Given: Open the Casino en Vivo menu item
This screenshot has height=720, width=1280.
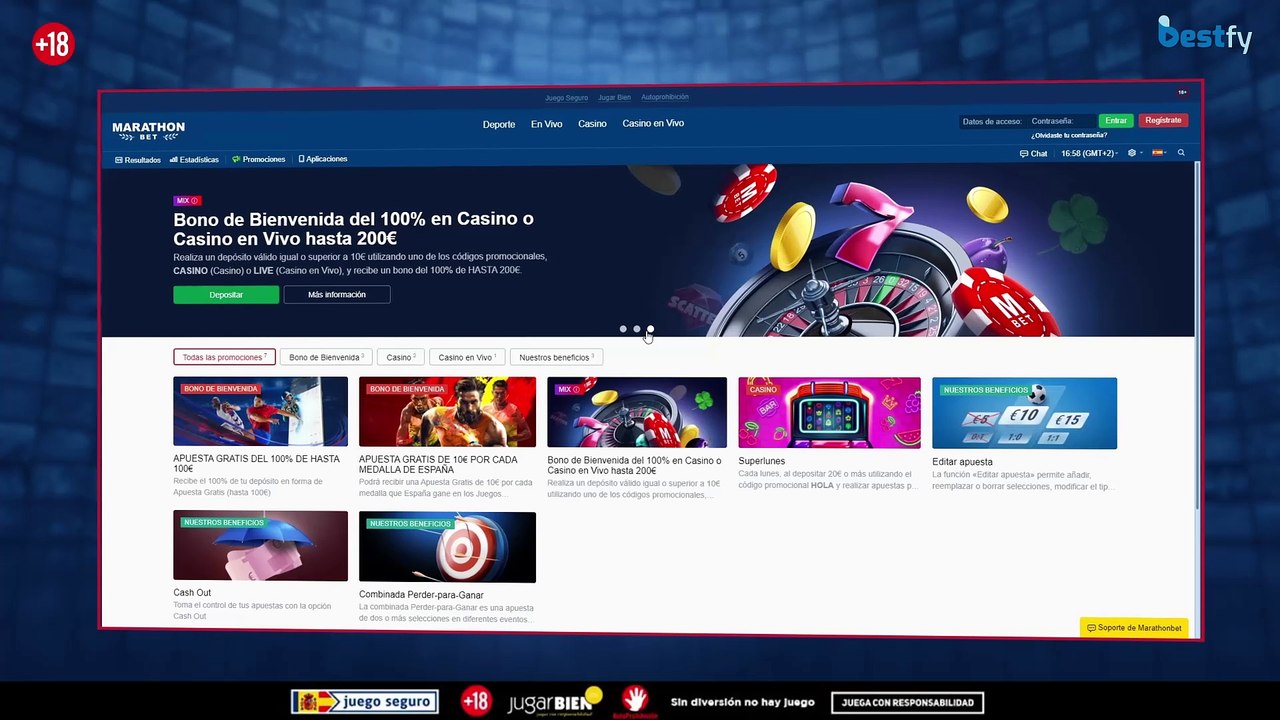Looking at the screenshot, I should (653, 123).
